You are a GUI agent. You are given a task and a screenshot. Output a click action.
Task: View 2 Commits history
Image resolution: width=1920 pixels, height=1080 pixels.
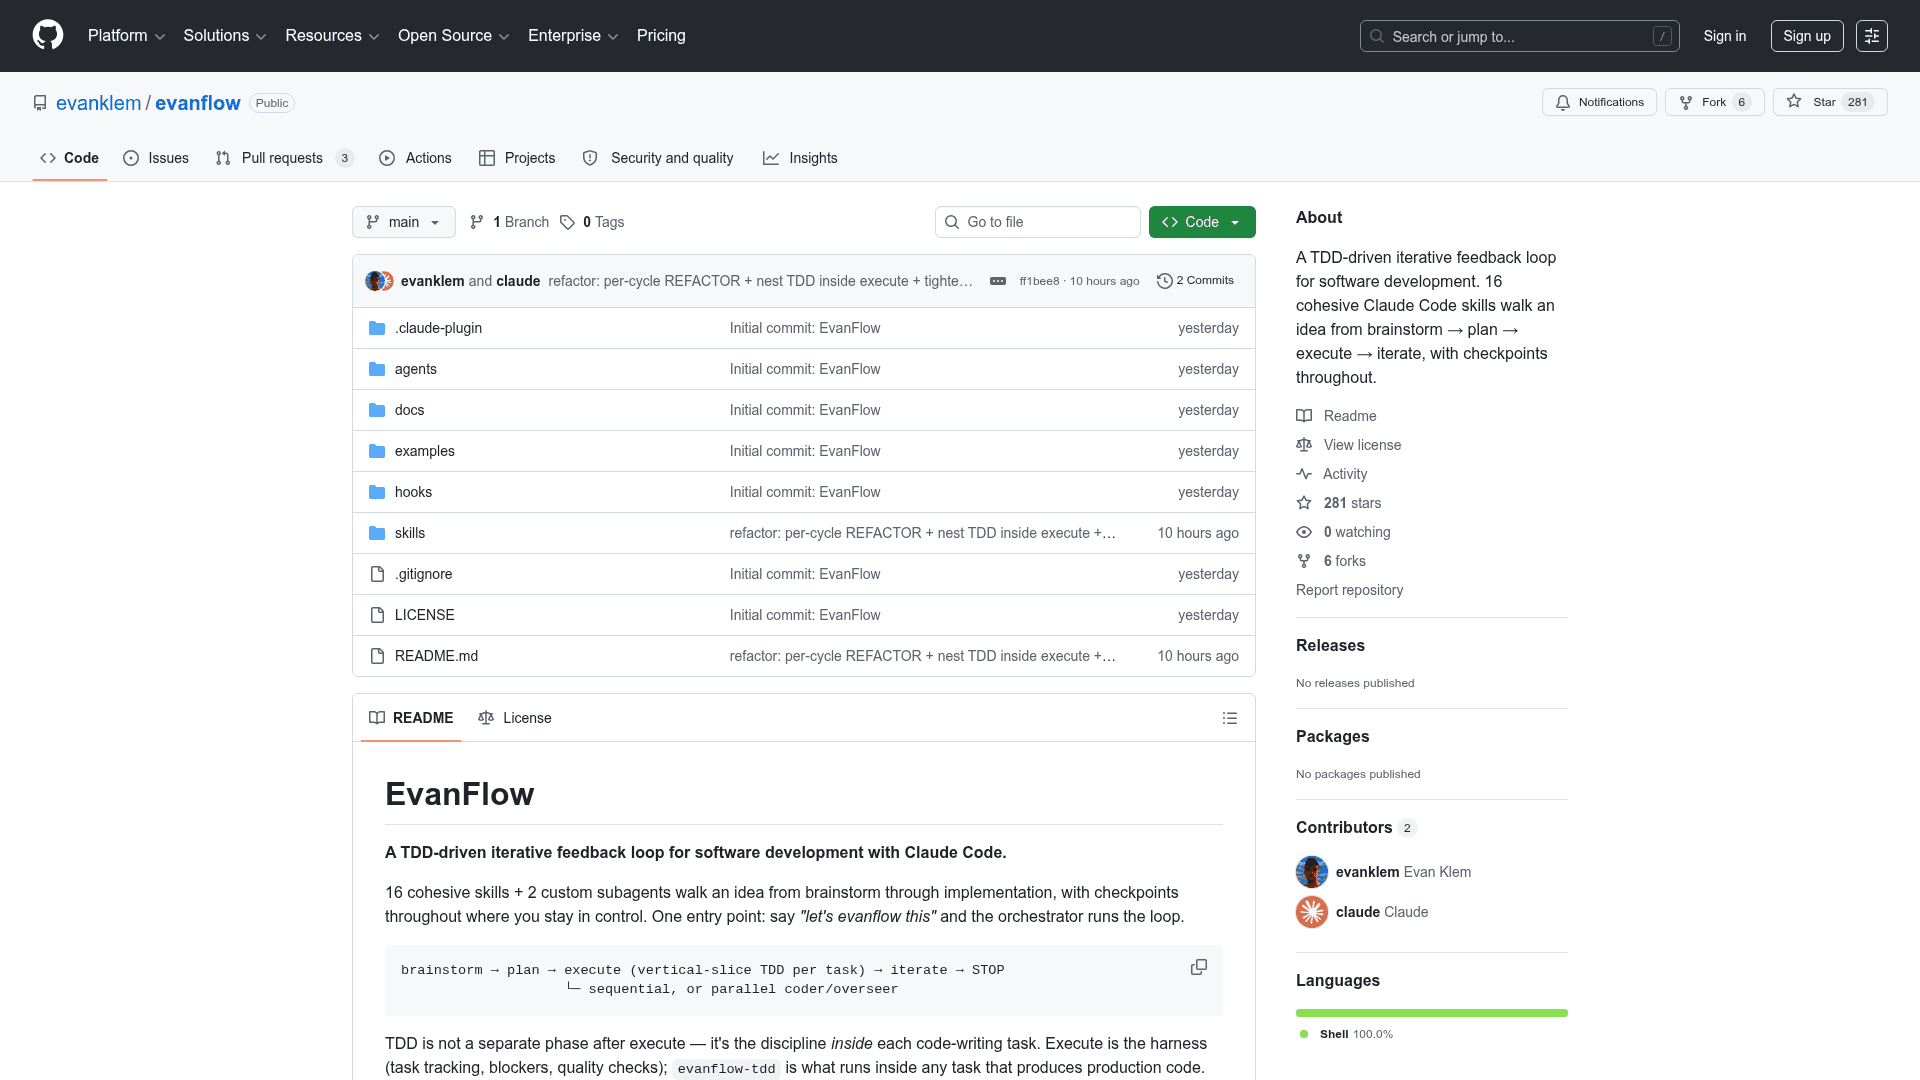click(1195, 281)
